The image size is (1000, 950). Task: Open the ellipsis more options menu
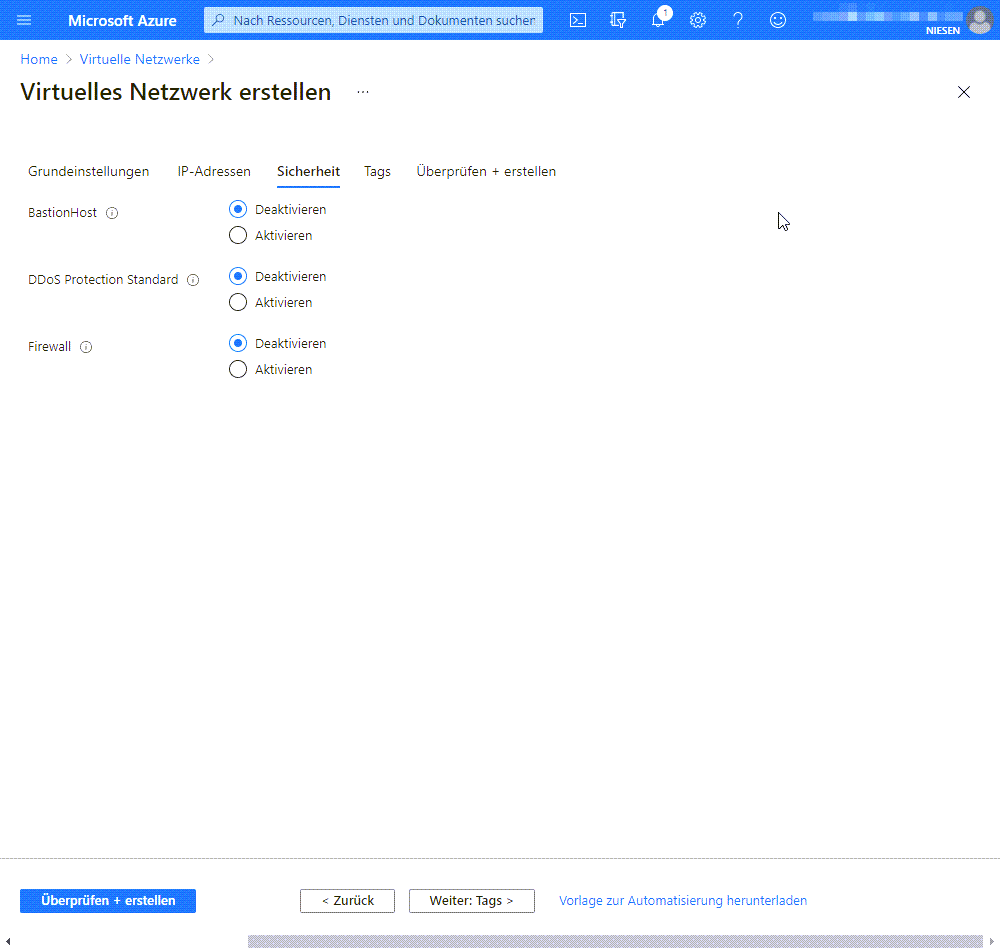(363, 92)
